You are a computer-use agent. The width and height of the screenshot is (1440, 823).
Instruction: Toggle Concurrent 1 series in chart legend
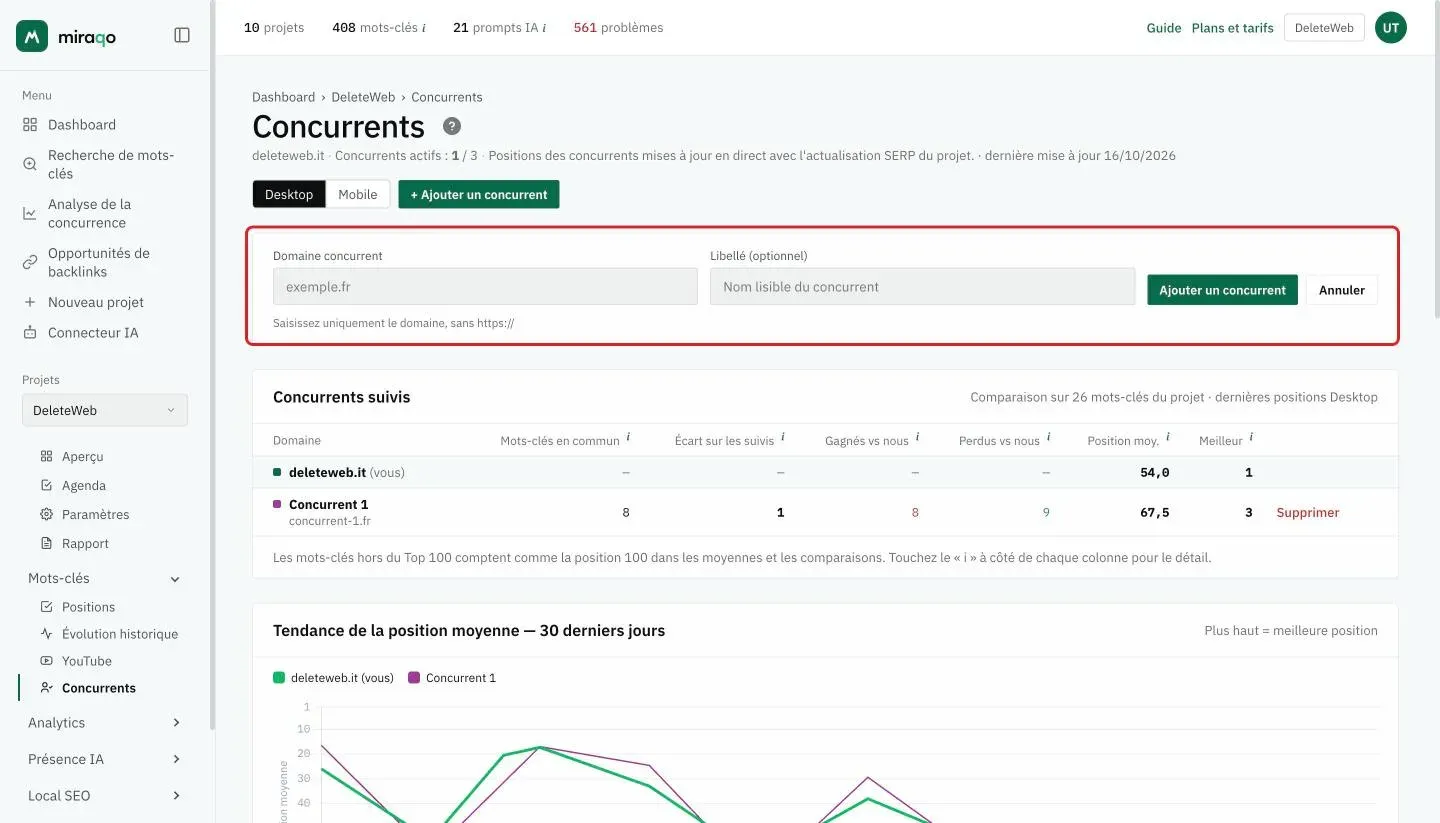(452, 678)
